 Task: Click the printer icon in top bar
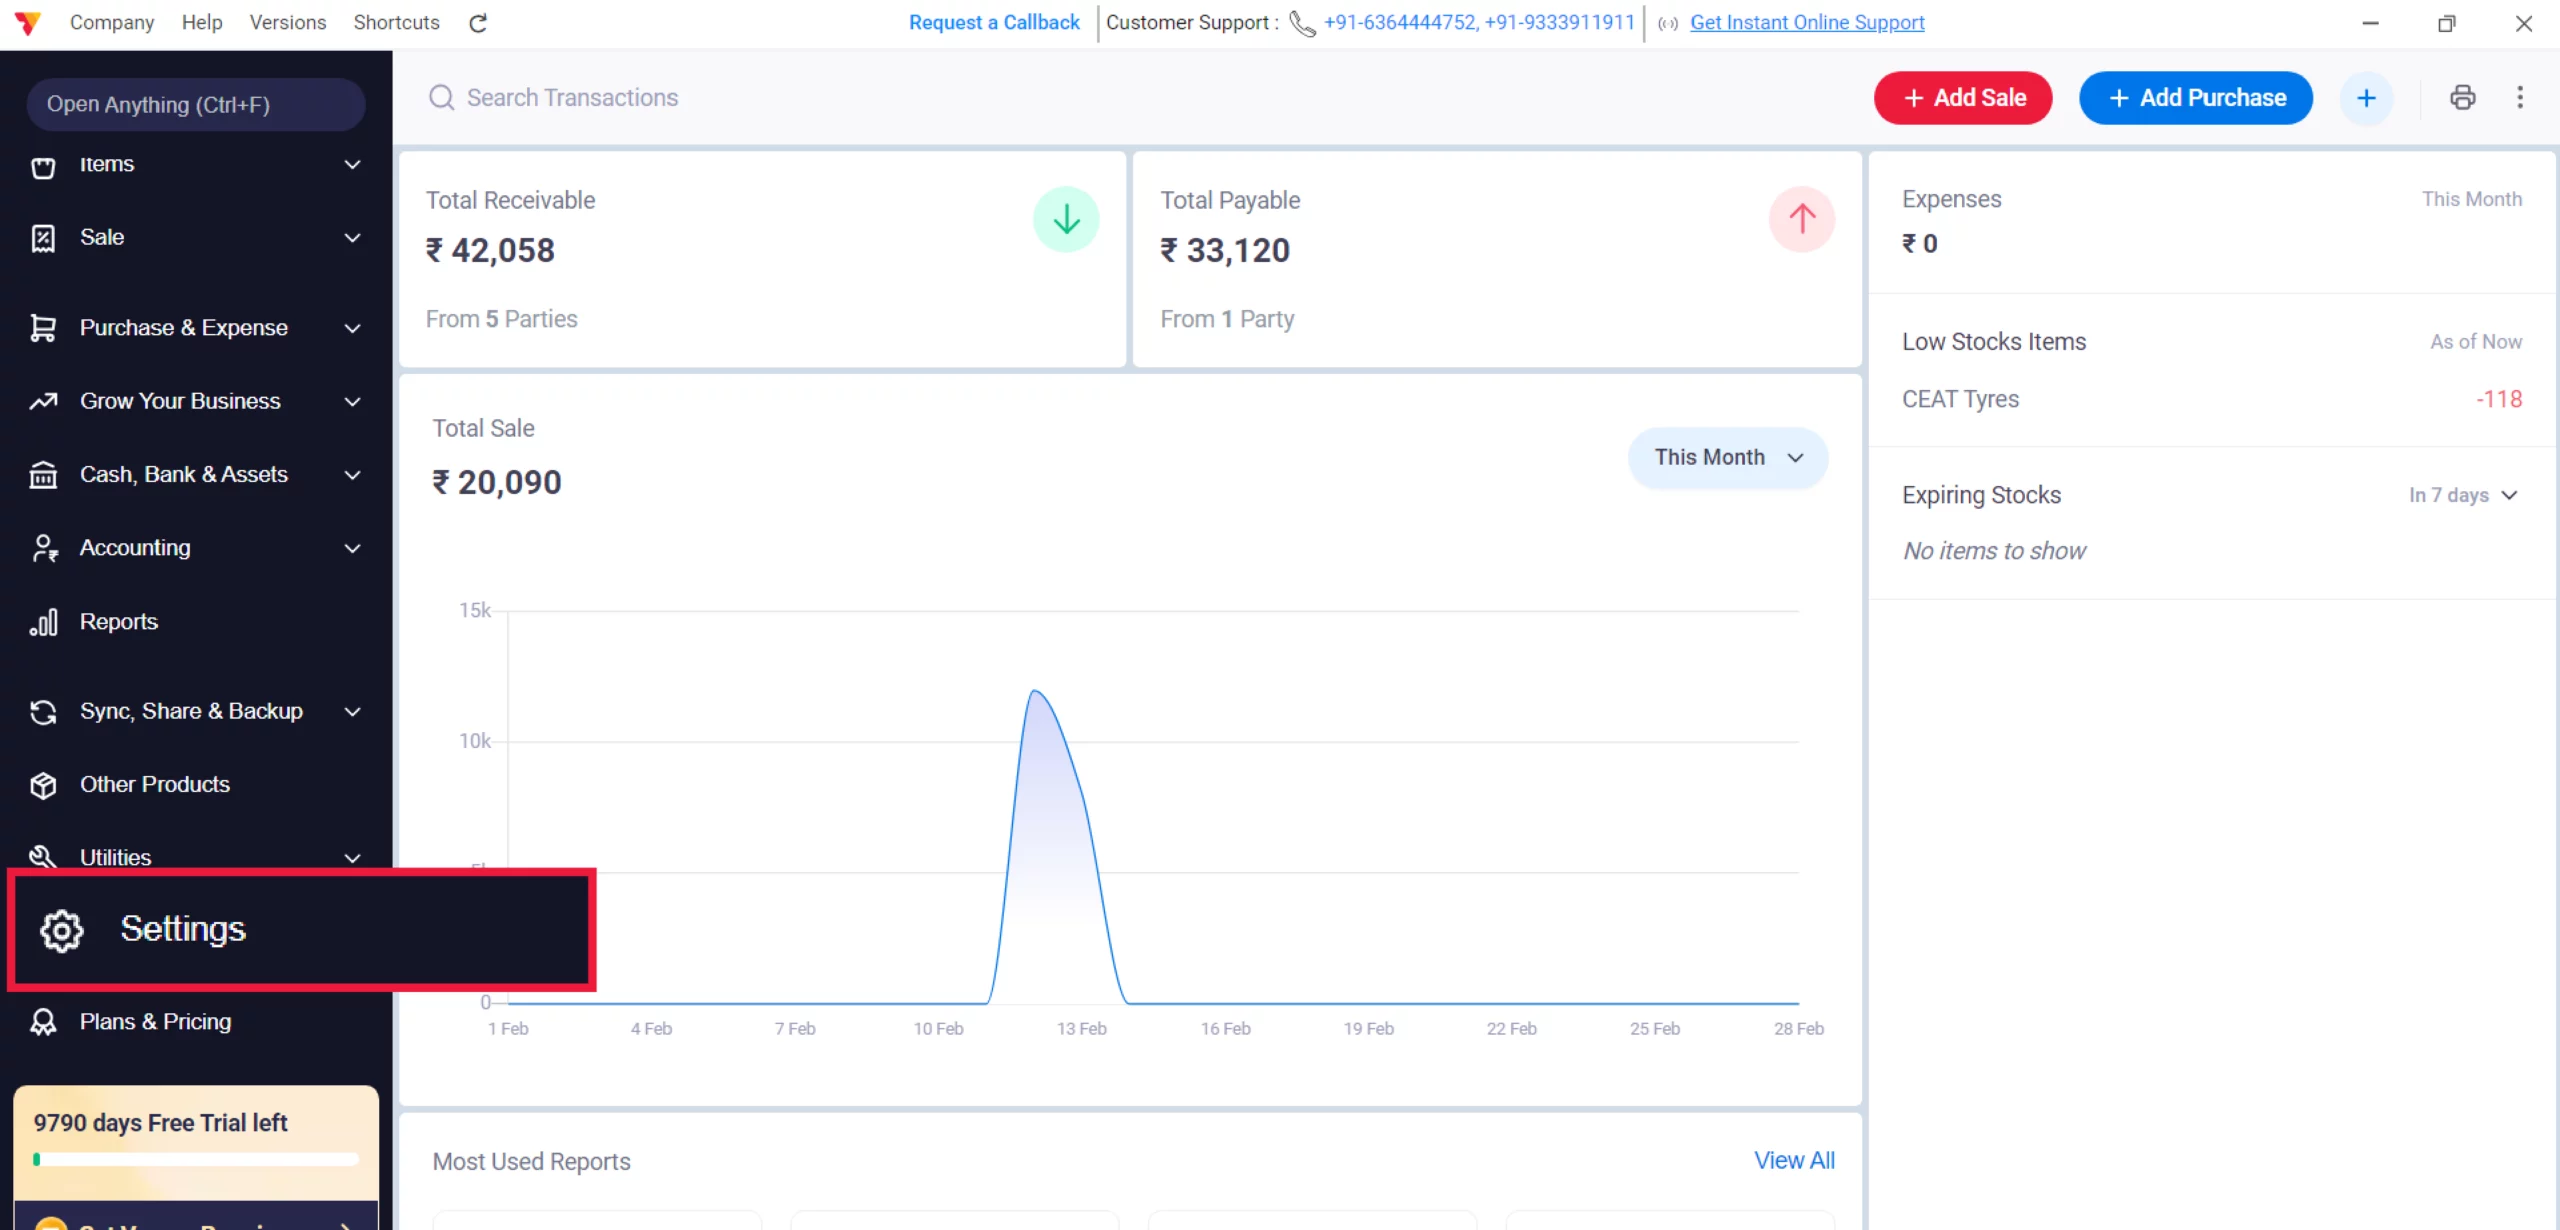(2462, 97)
